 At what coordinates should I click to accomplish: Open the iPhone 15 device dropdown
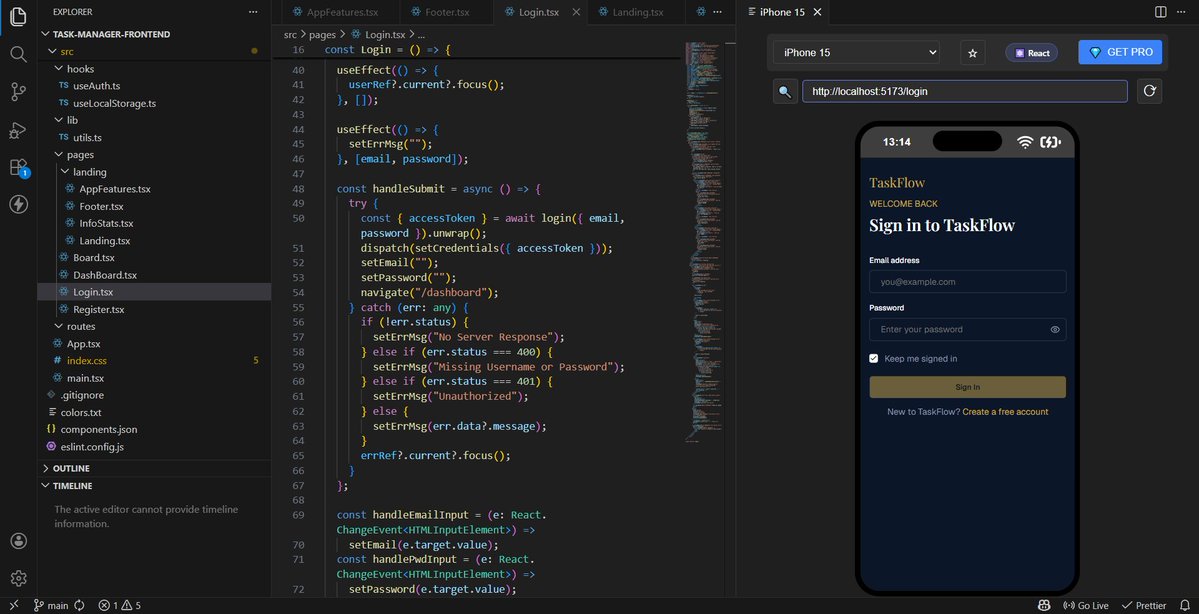[x=855, y=51]
